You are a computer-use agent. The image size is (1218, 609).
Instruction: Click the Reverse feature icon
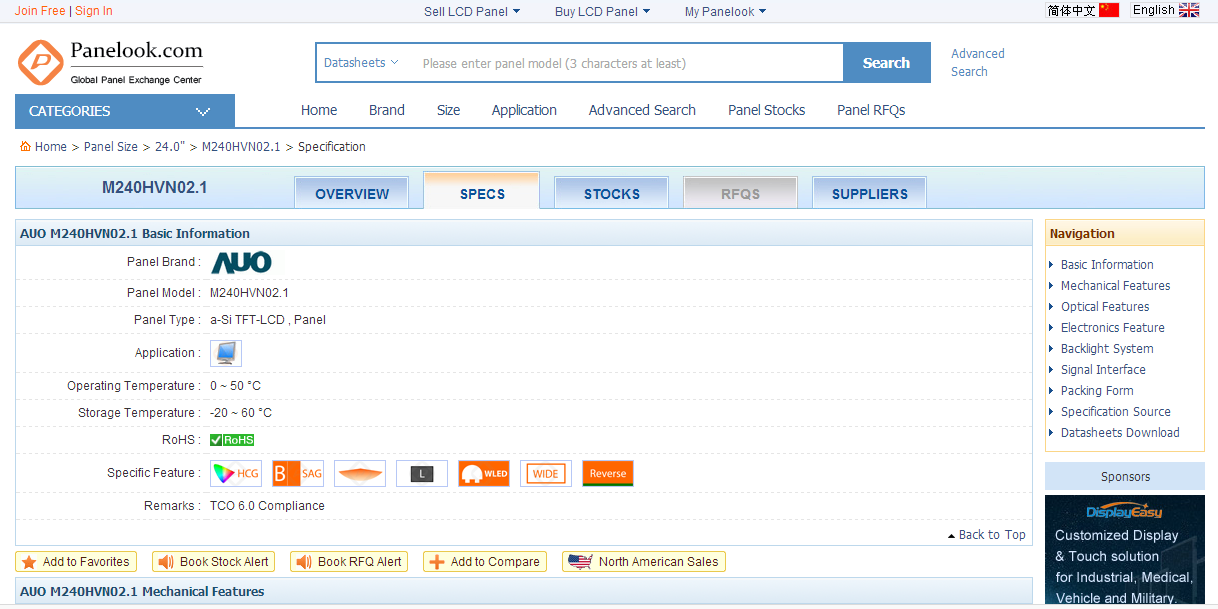[608, 474]
